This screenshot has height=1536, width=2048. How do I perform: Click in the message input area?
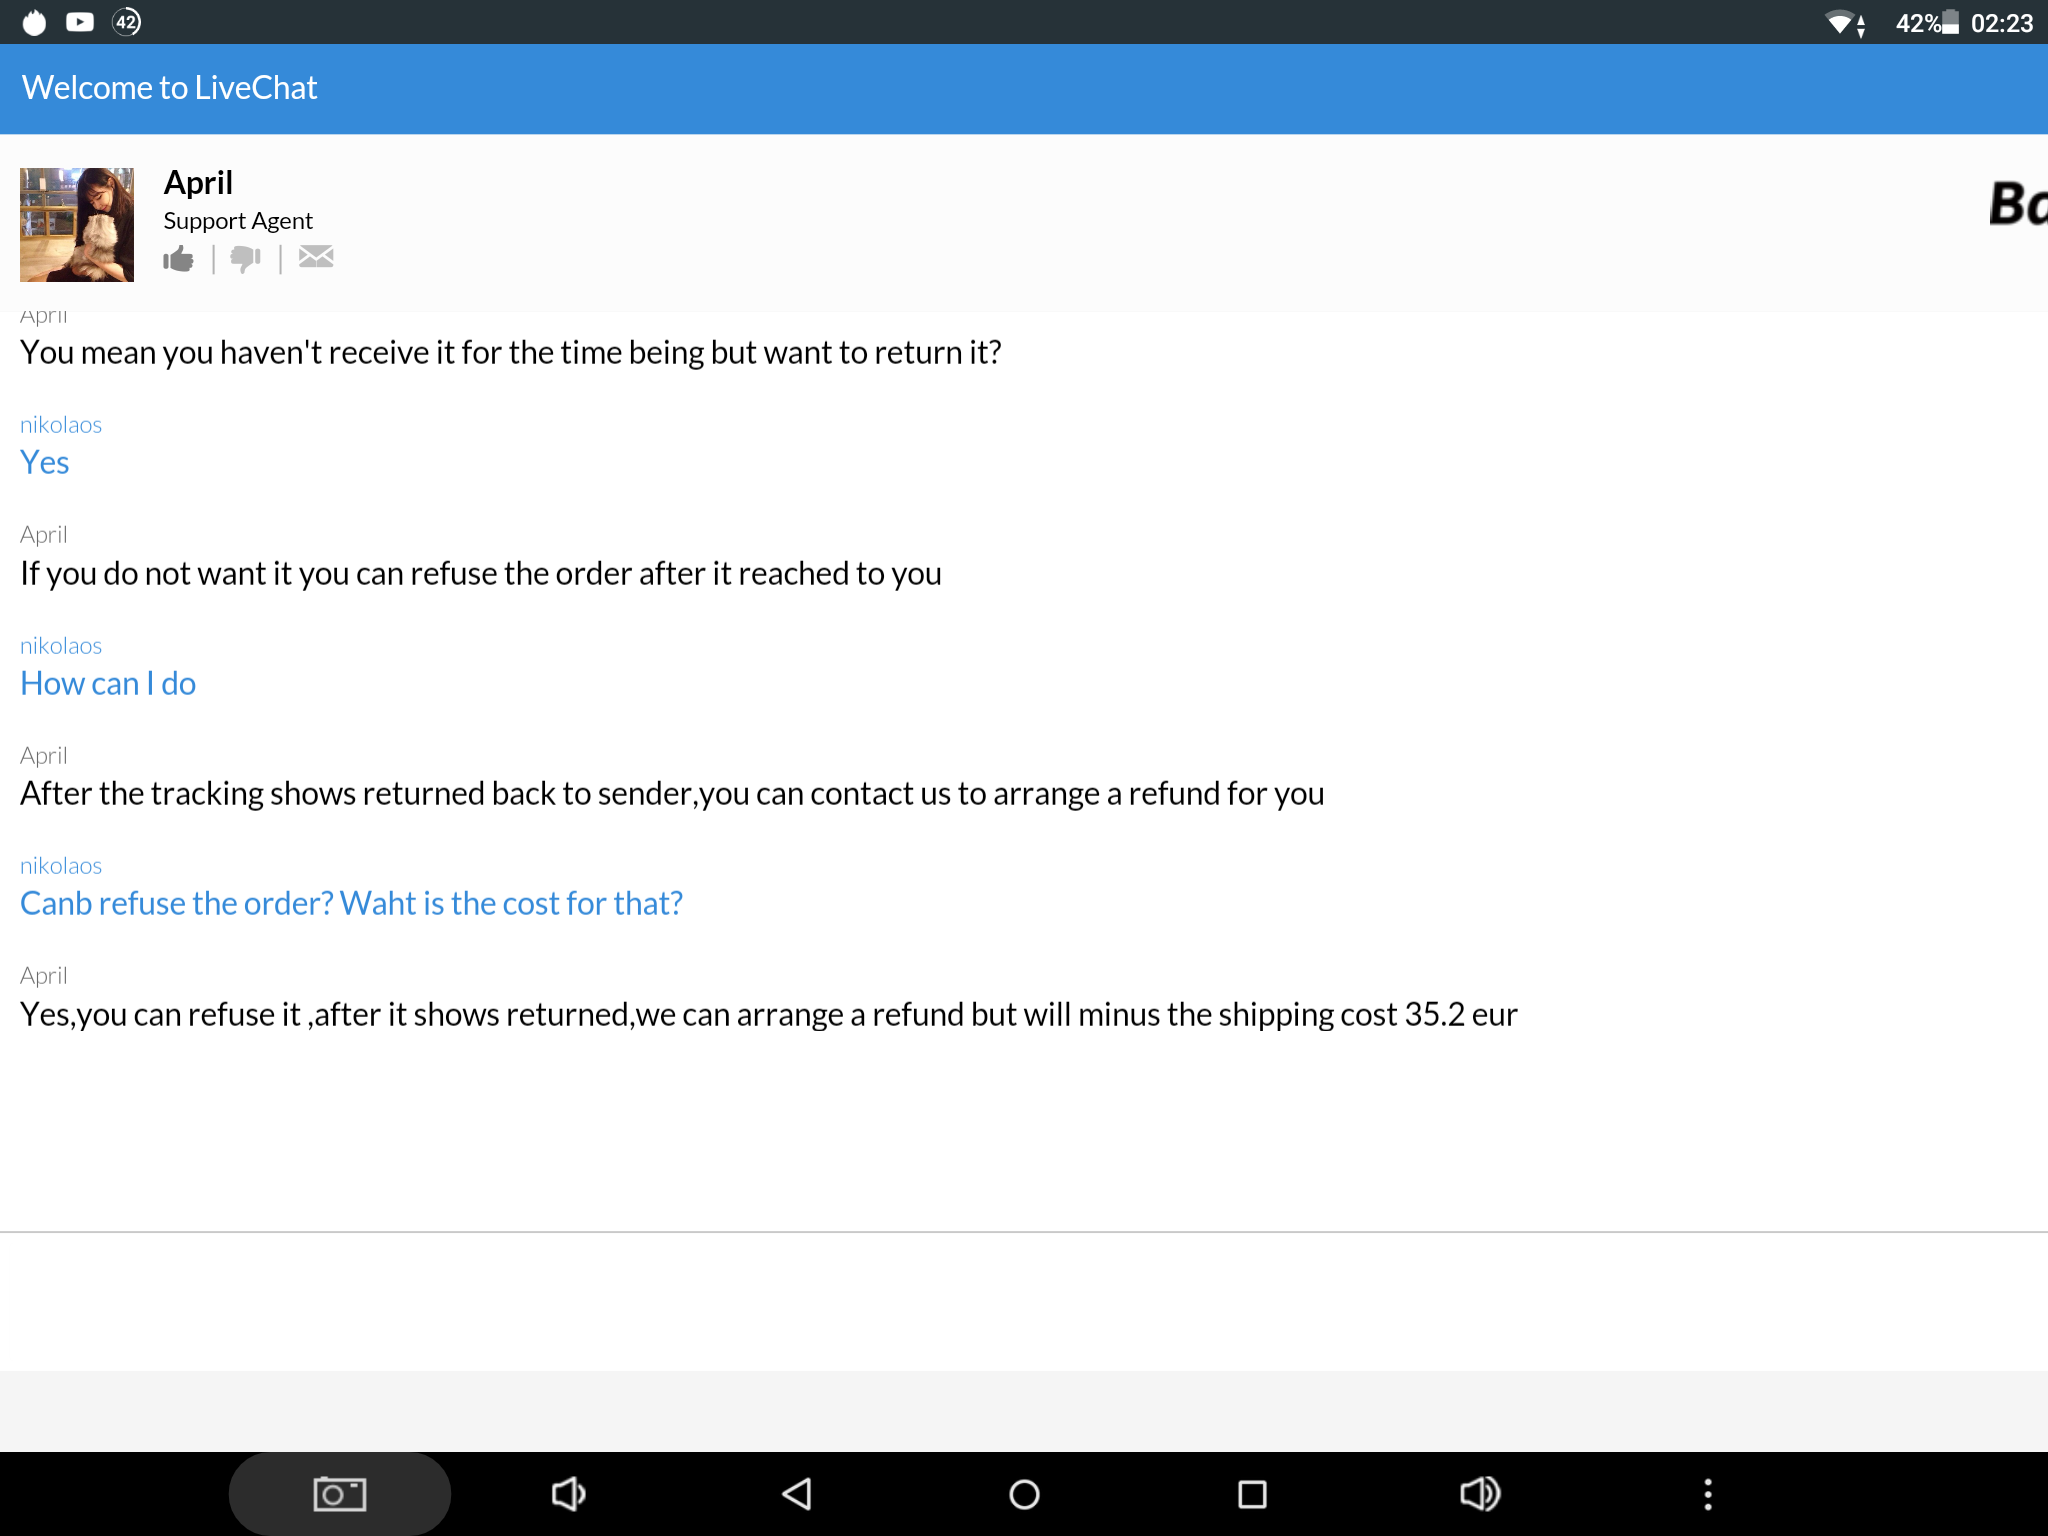pyautogui.click(x=1024, y=1300)
